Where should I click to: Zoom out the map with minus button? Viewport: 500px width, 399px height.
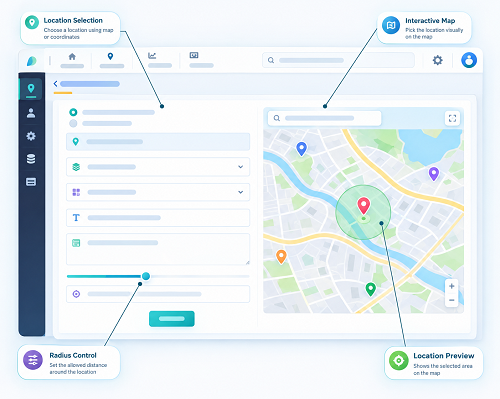(452, 300)
